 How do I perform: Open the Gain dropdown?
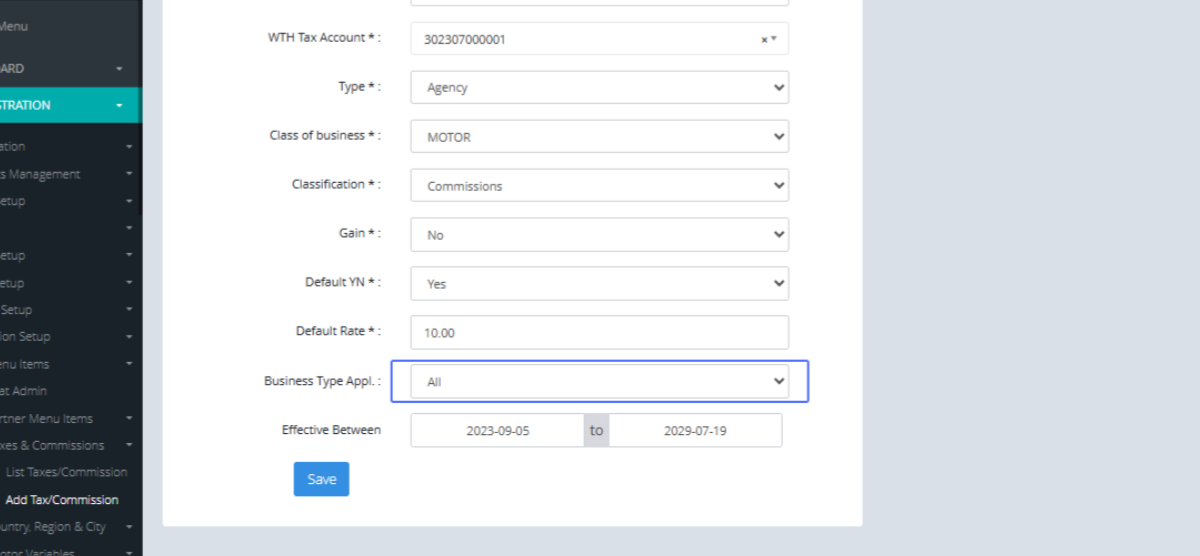[x=599, y=235]
